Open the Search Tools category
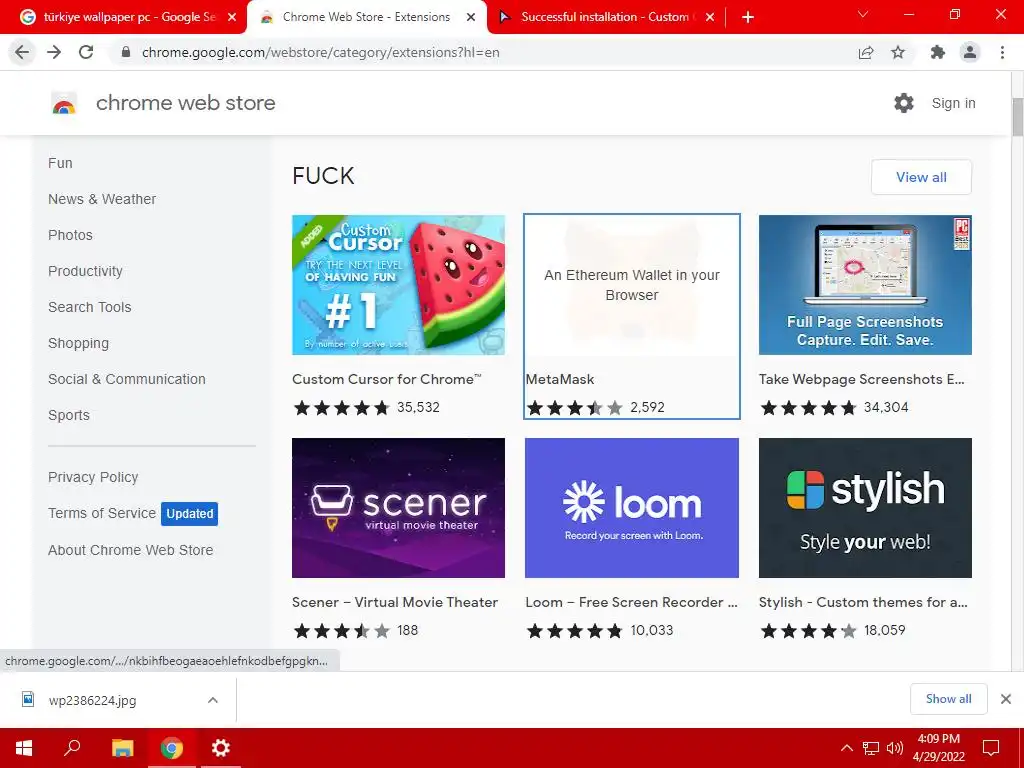This screenshot has width=1024, height=768. click(x=89, y=307)
